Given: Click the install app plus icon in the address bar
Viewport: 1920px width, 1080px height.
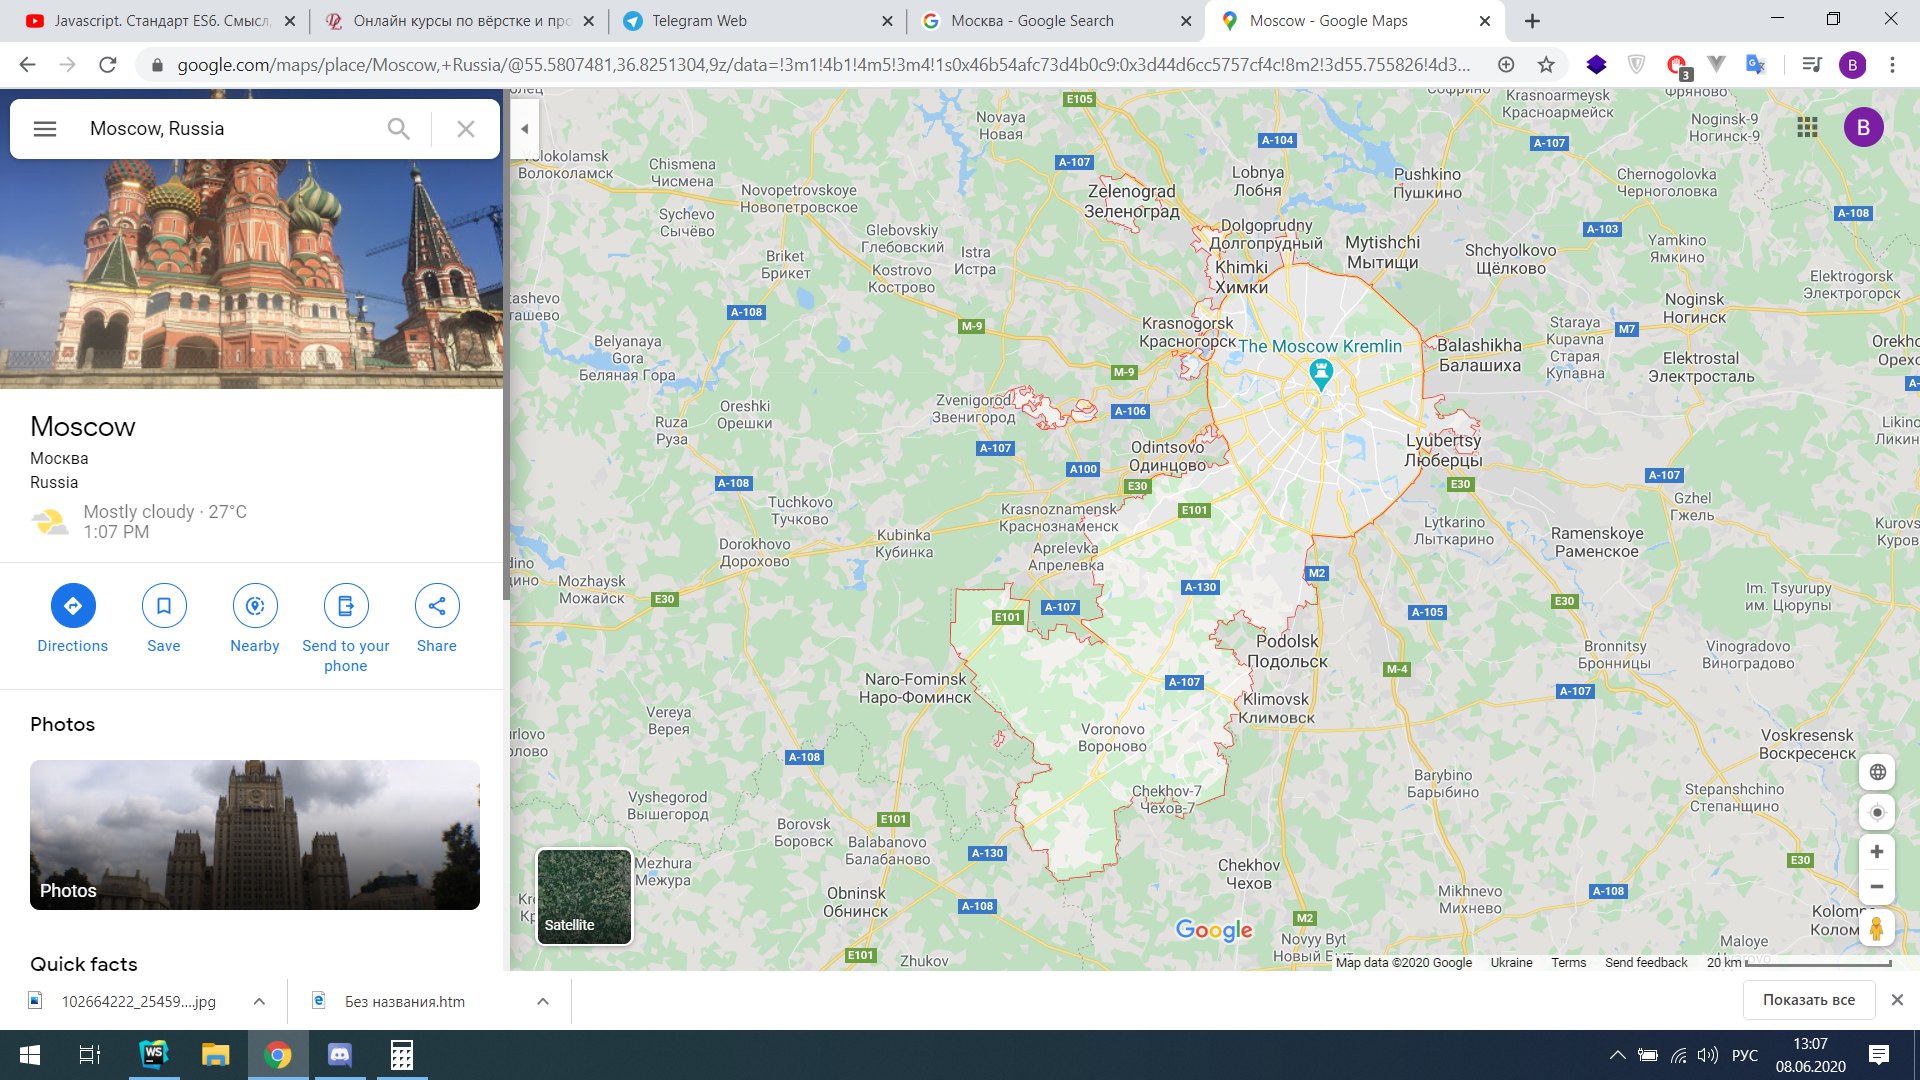Looking at the screenshot, I should click(1506, 65).
